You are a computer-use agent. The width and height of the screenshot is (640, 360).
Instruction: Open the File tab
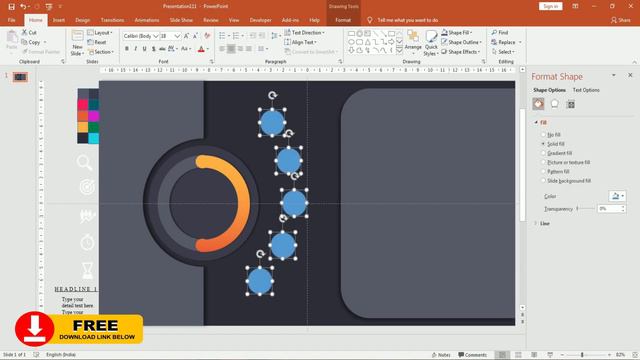tap(11, 20)
